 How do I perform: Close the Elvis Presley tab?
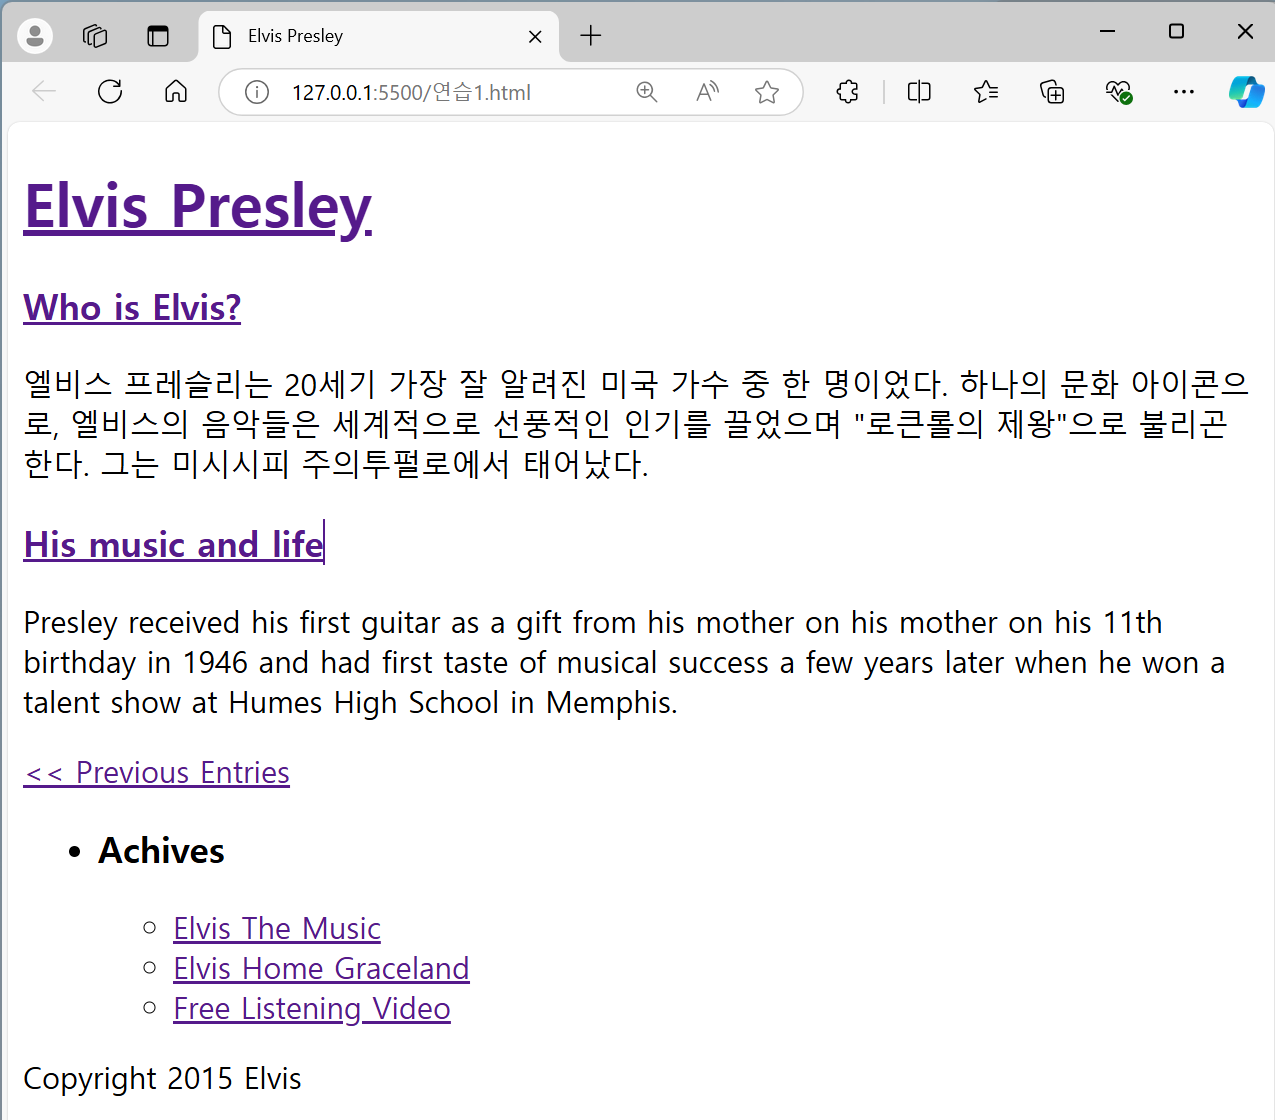click(x=535, y=37)
